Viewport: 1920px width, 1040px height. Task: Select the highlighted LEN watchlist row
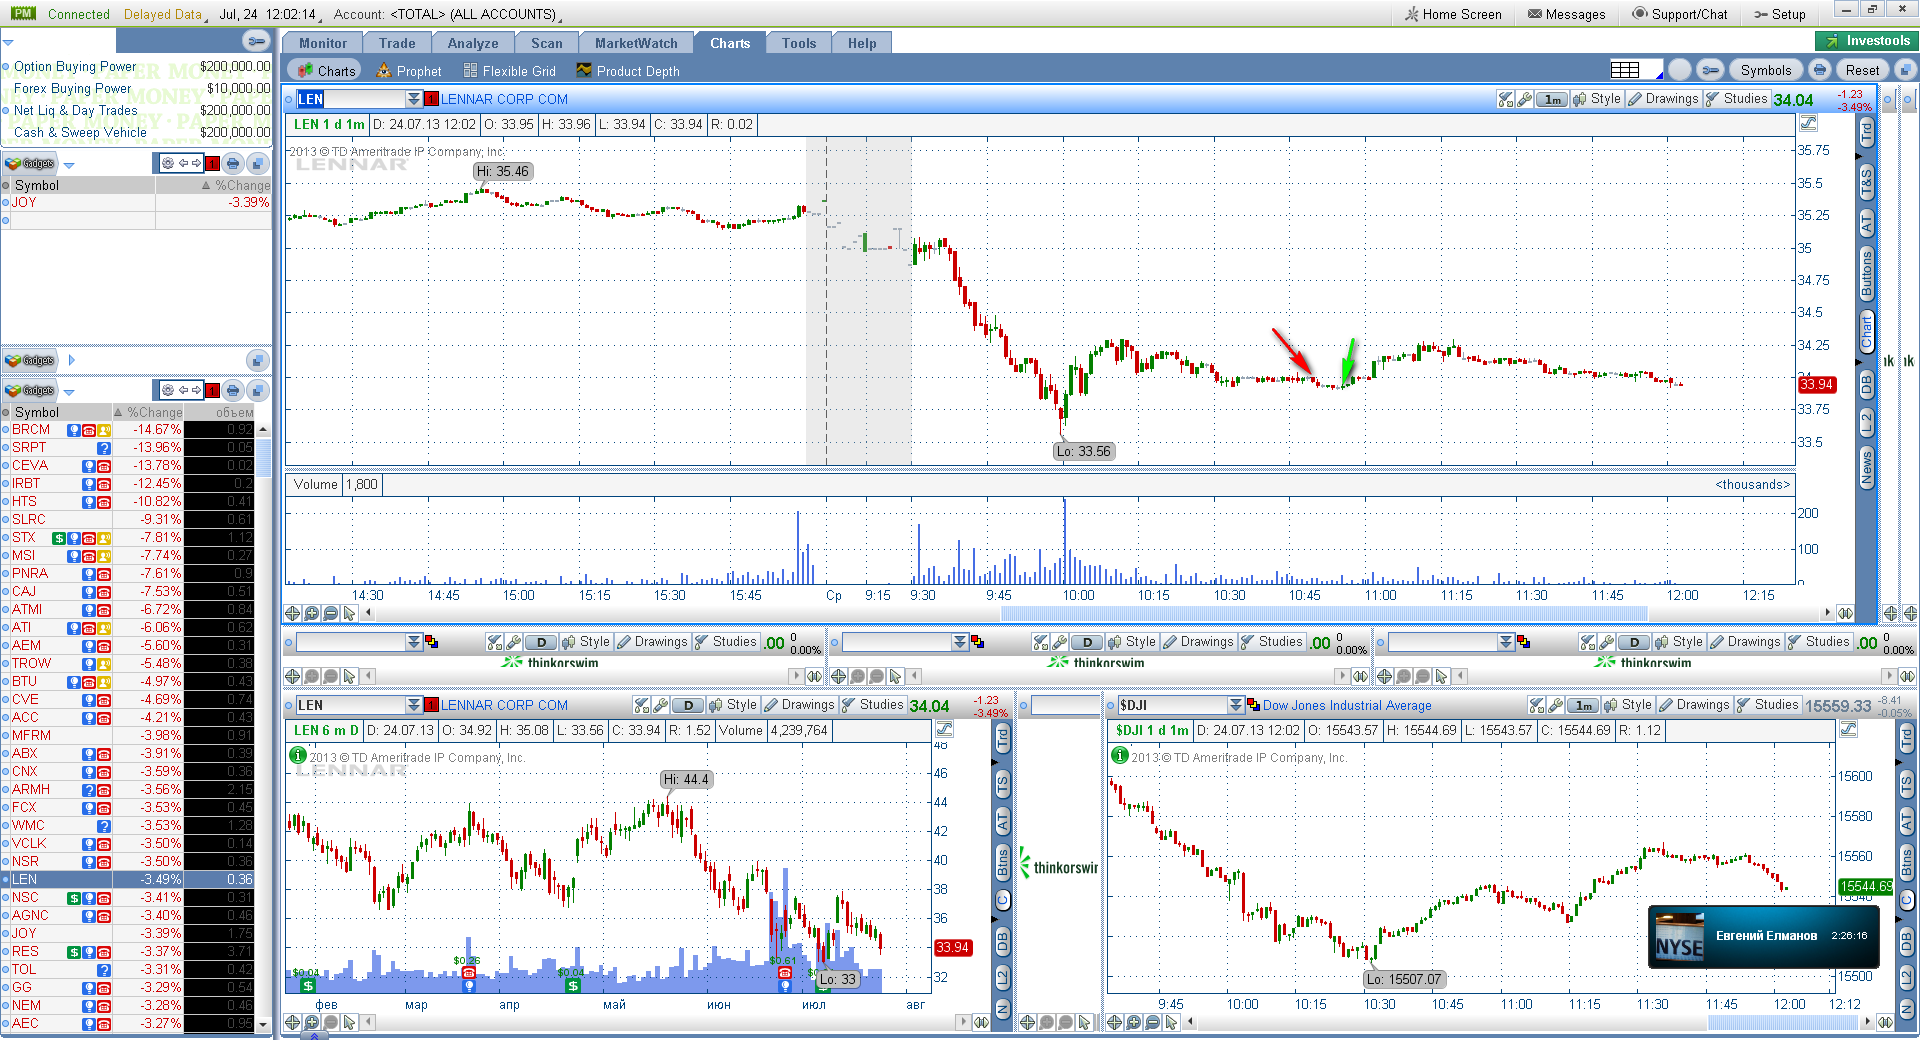[127, 880]
